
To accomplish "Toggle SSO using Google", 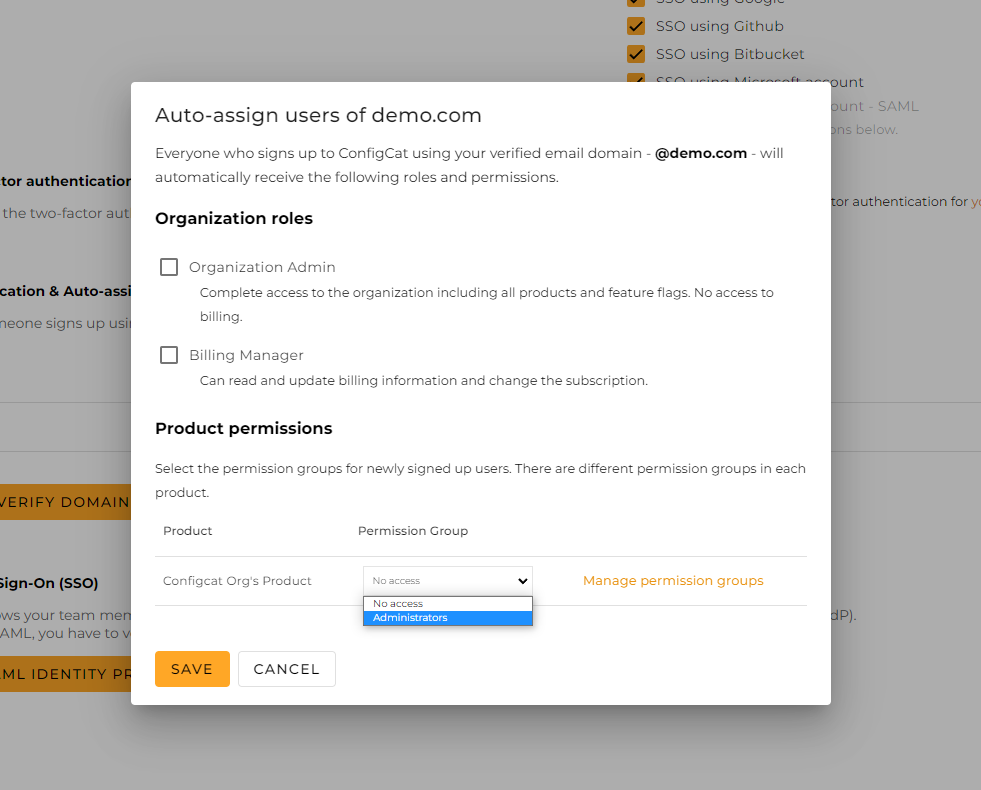I will pyautogui.click(x=636, y=2).
